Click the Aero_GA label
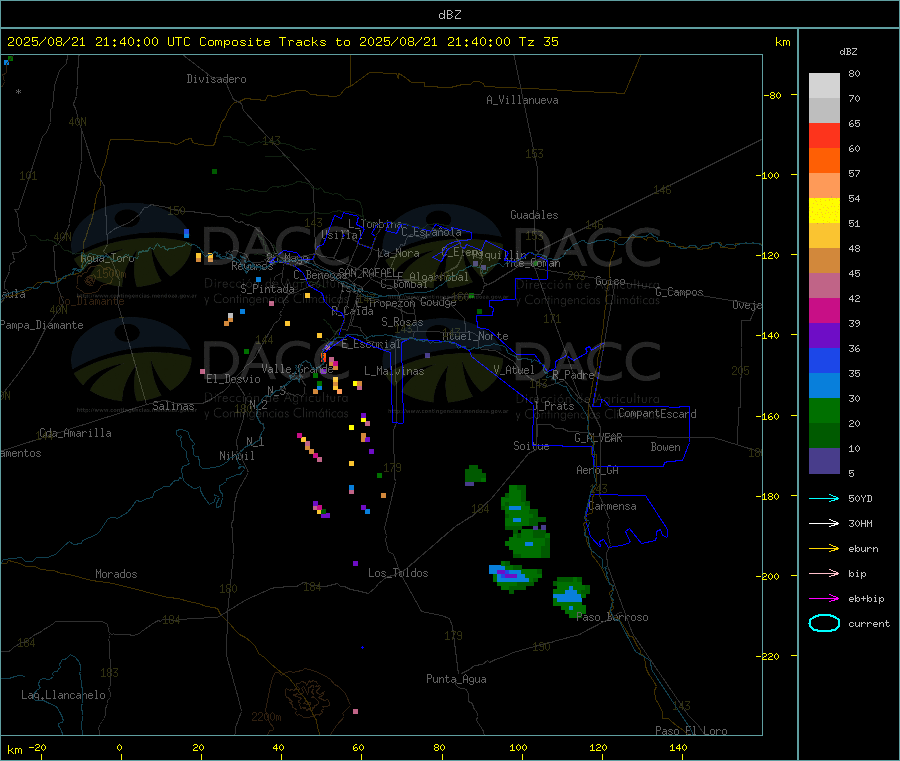Screen dimensions: 900x761 pyautogui.click(x=597, y=470)
